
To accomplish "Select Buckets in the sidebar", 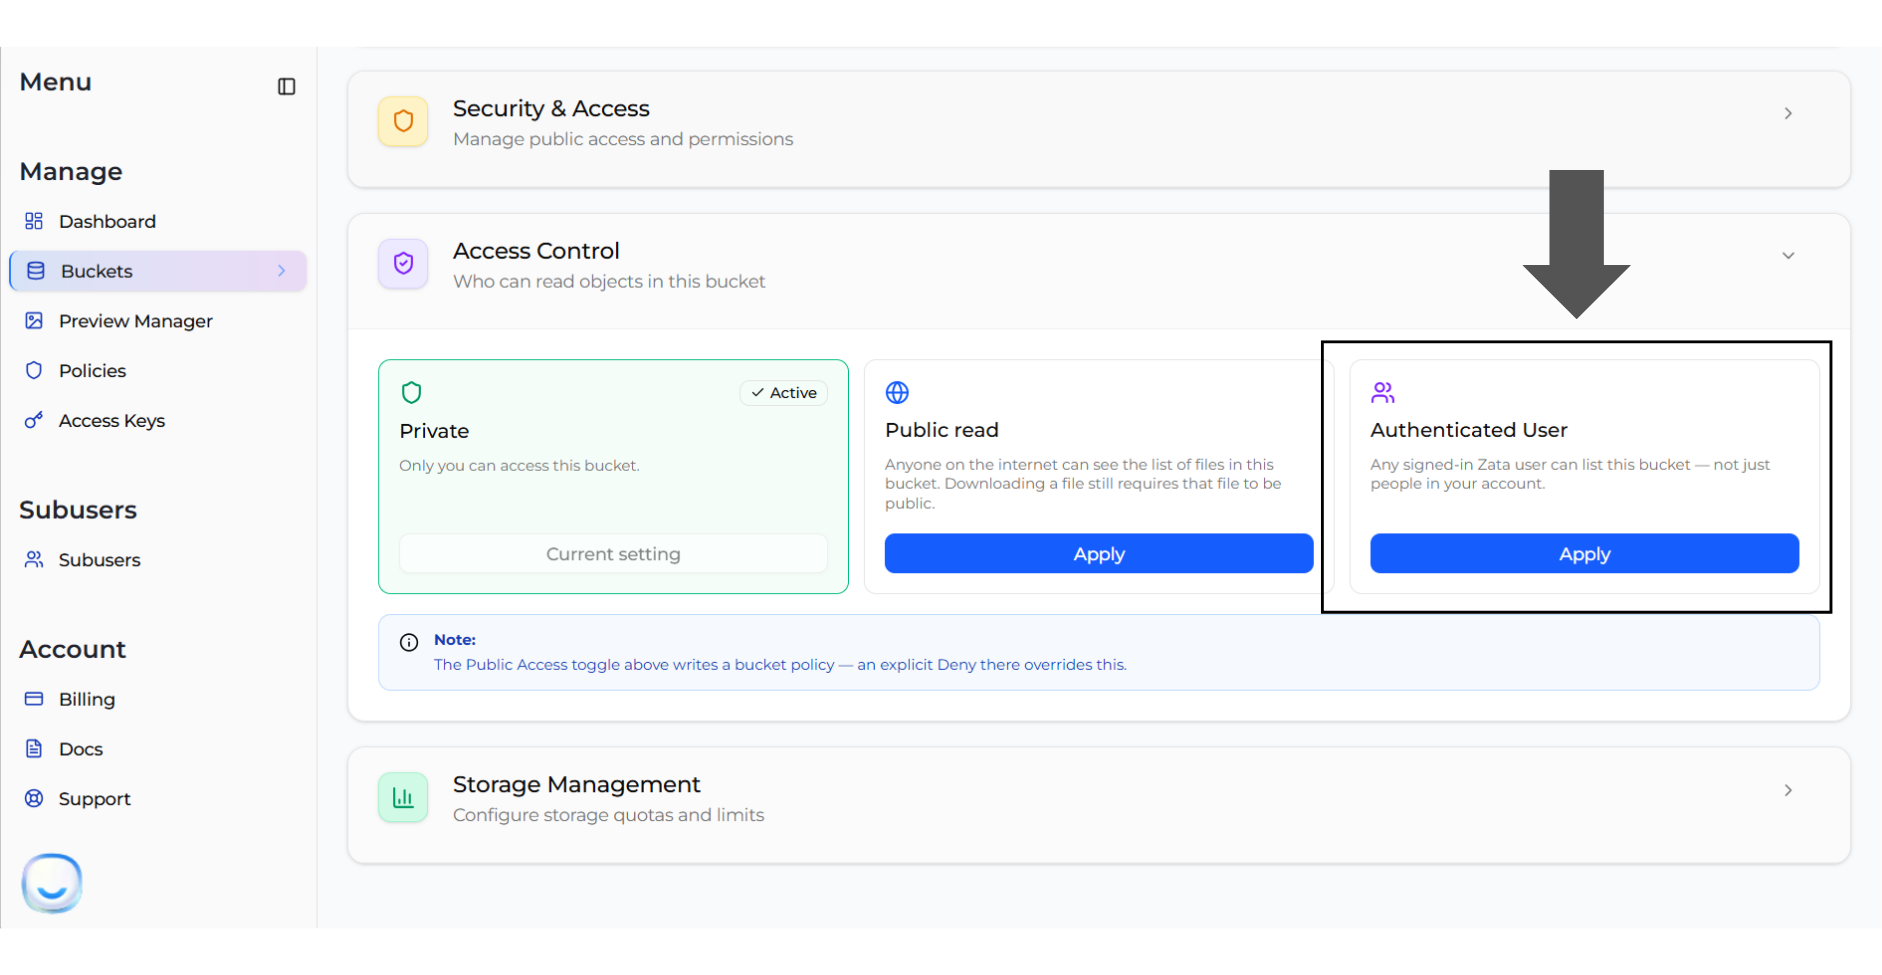I will (157, 271).
